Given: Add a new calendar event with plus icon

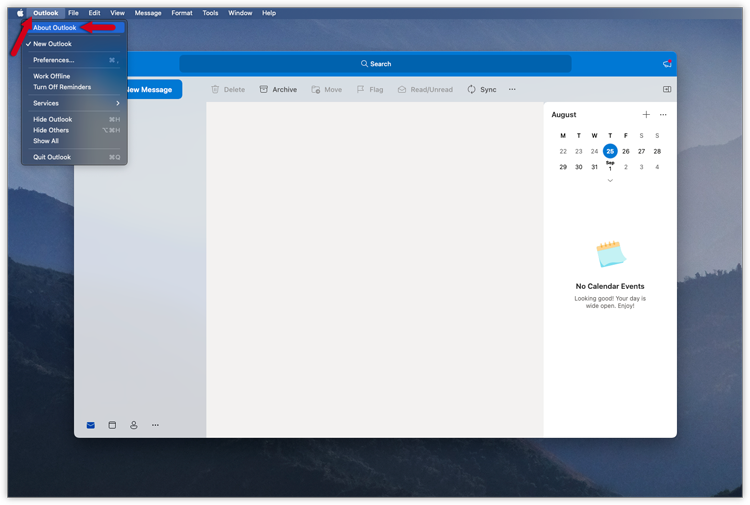Looking at the screenshot, I should click(x=646, y=115).
